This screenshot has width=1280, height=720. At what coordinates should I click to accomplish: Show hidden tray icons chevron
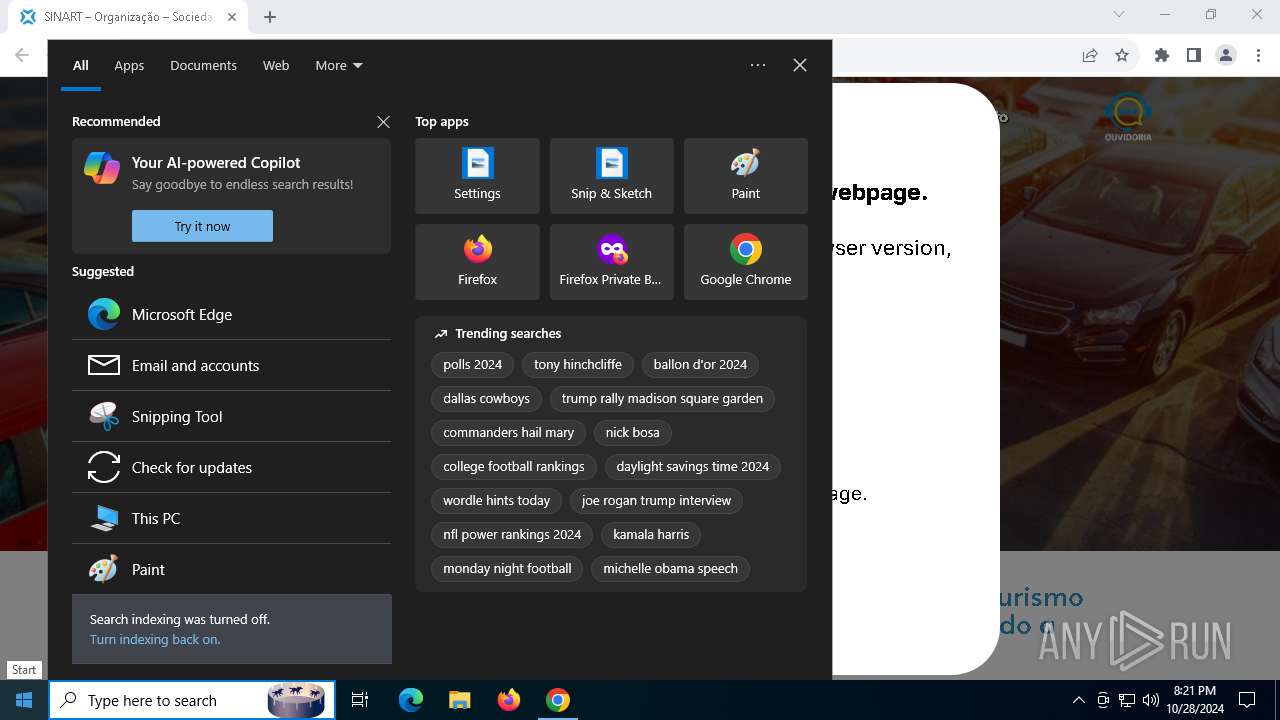1078,700
